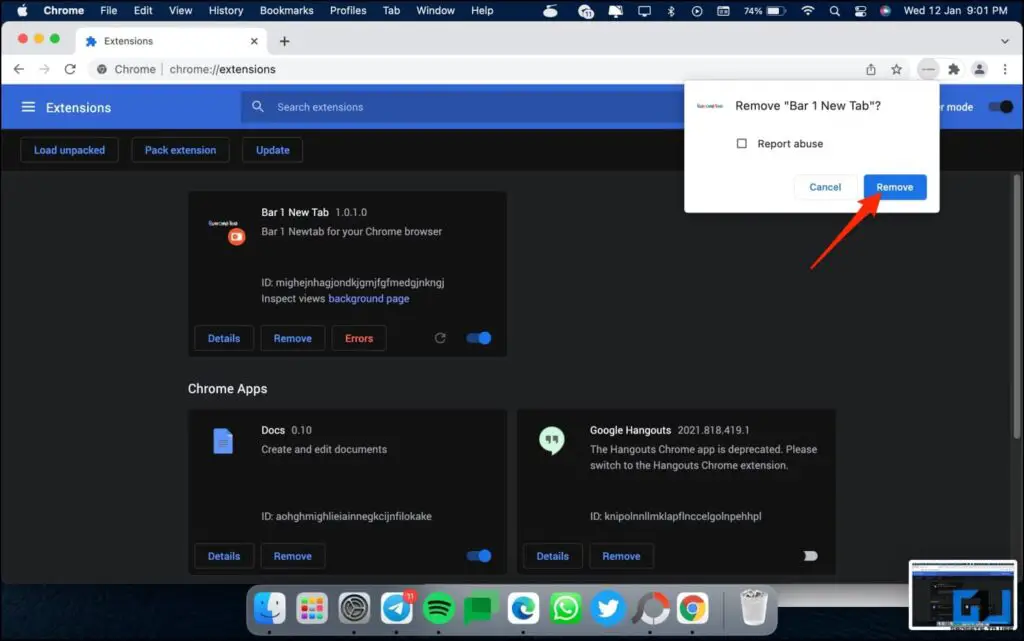Bookmark this page with the star icon
The width and height of the screenshot is (1024, 641).
897,69
